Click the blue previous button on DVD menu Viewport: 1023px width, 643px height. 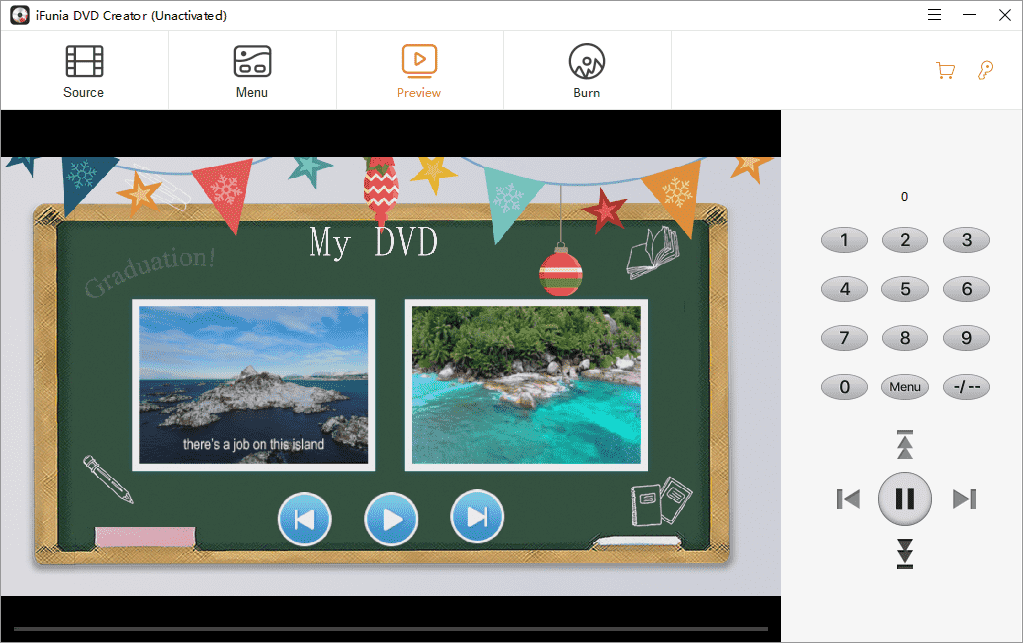[x=304, y=519]
